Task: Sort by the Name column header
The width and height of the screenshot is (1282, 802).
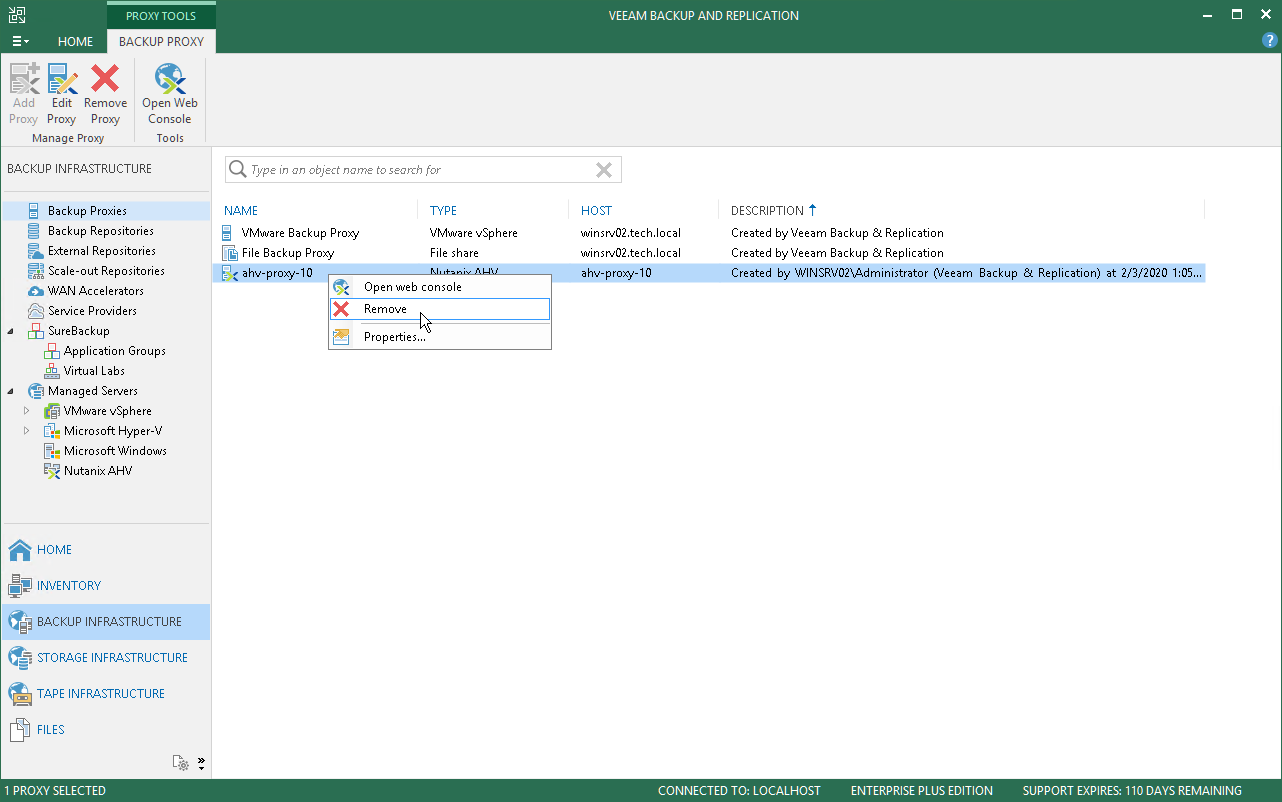Action: (241, 211)
